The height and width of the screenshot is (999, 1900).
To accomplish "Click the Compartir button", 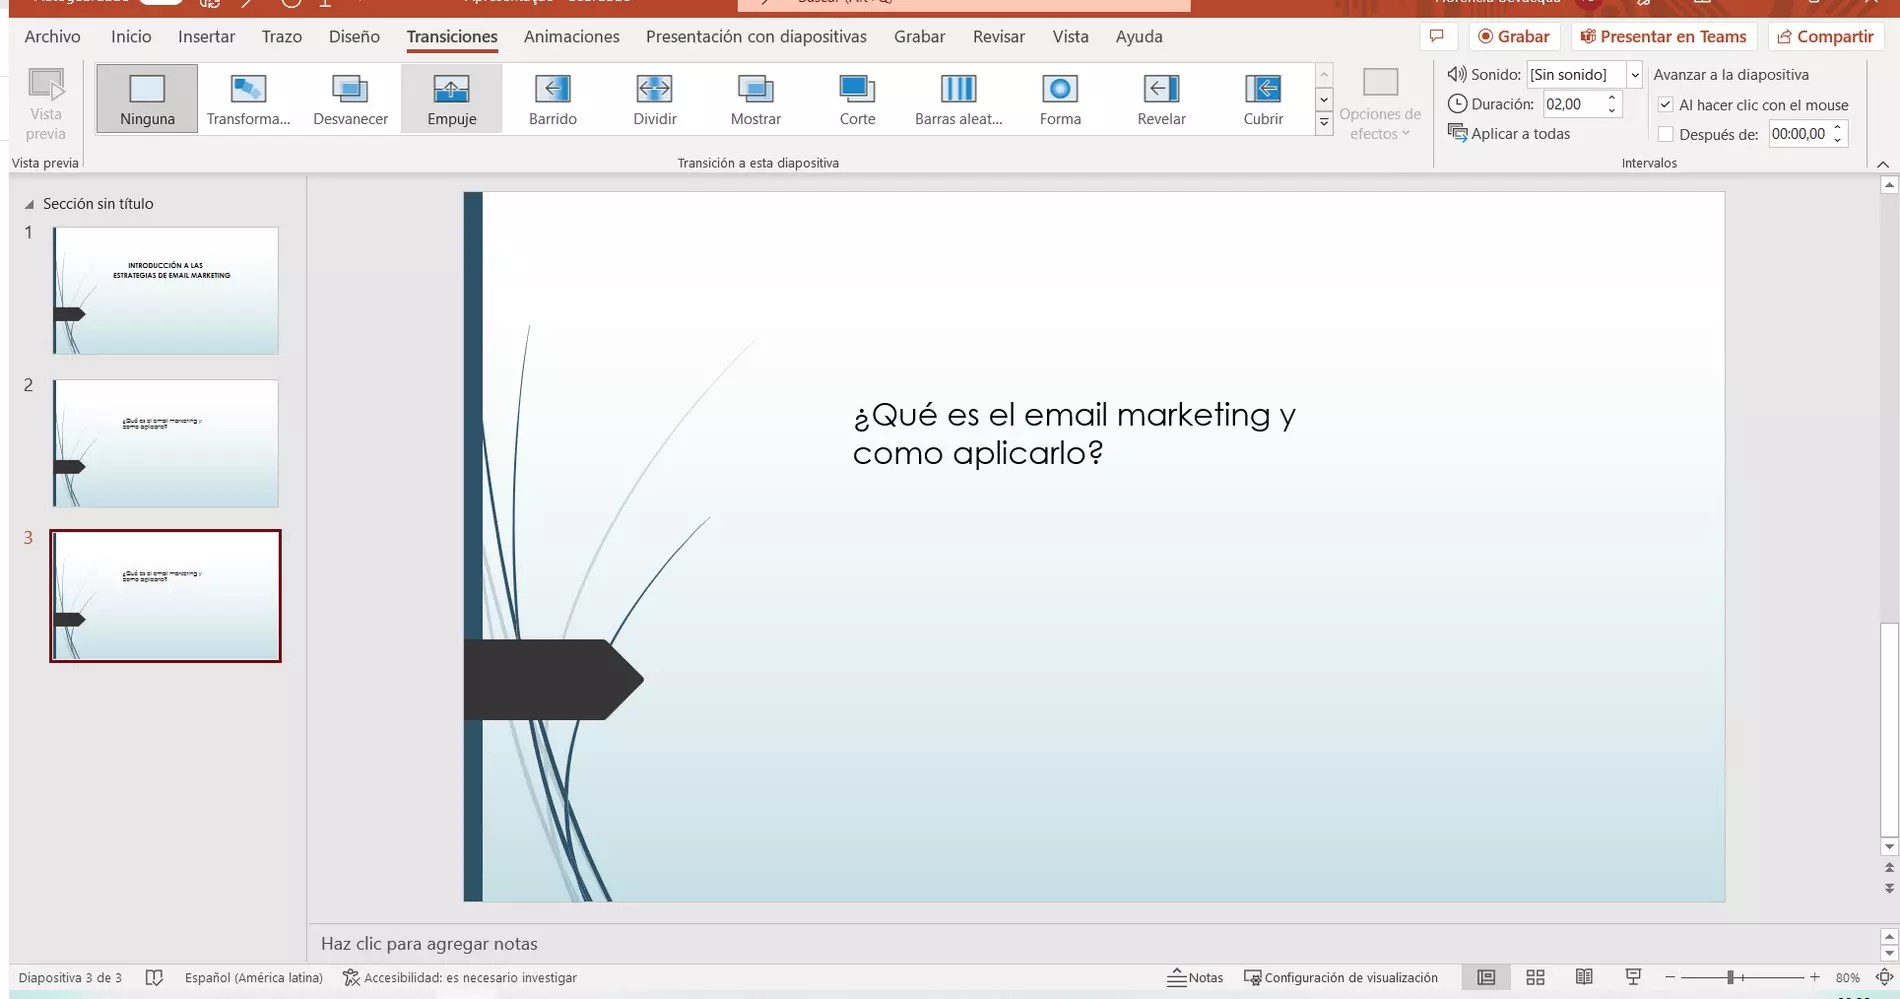I will point(1825,37).
